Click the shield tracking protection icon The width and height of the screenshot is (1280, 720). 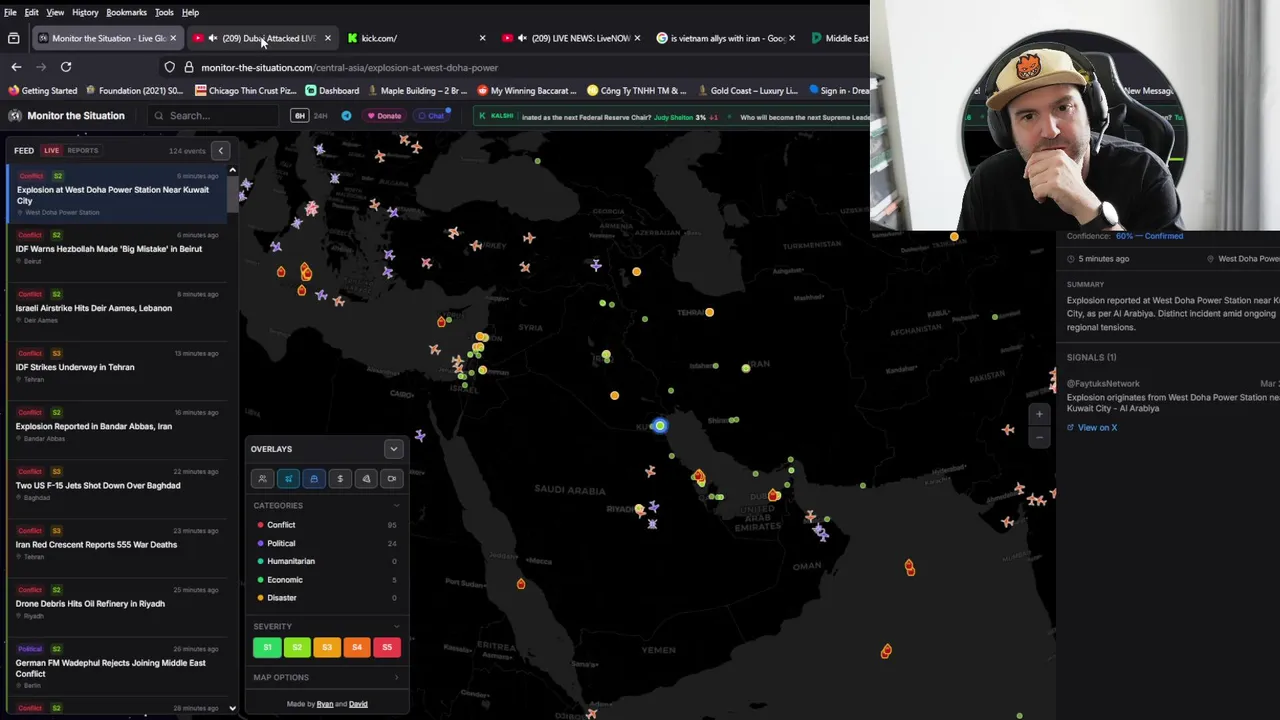point(170,67)
